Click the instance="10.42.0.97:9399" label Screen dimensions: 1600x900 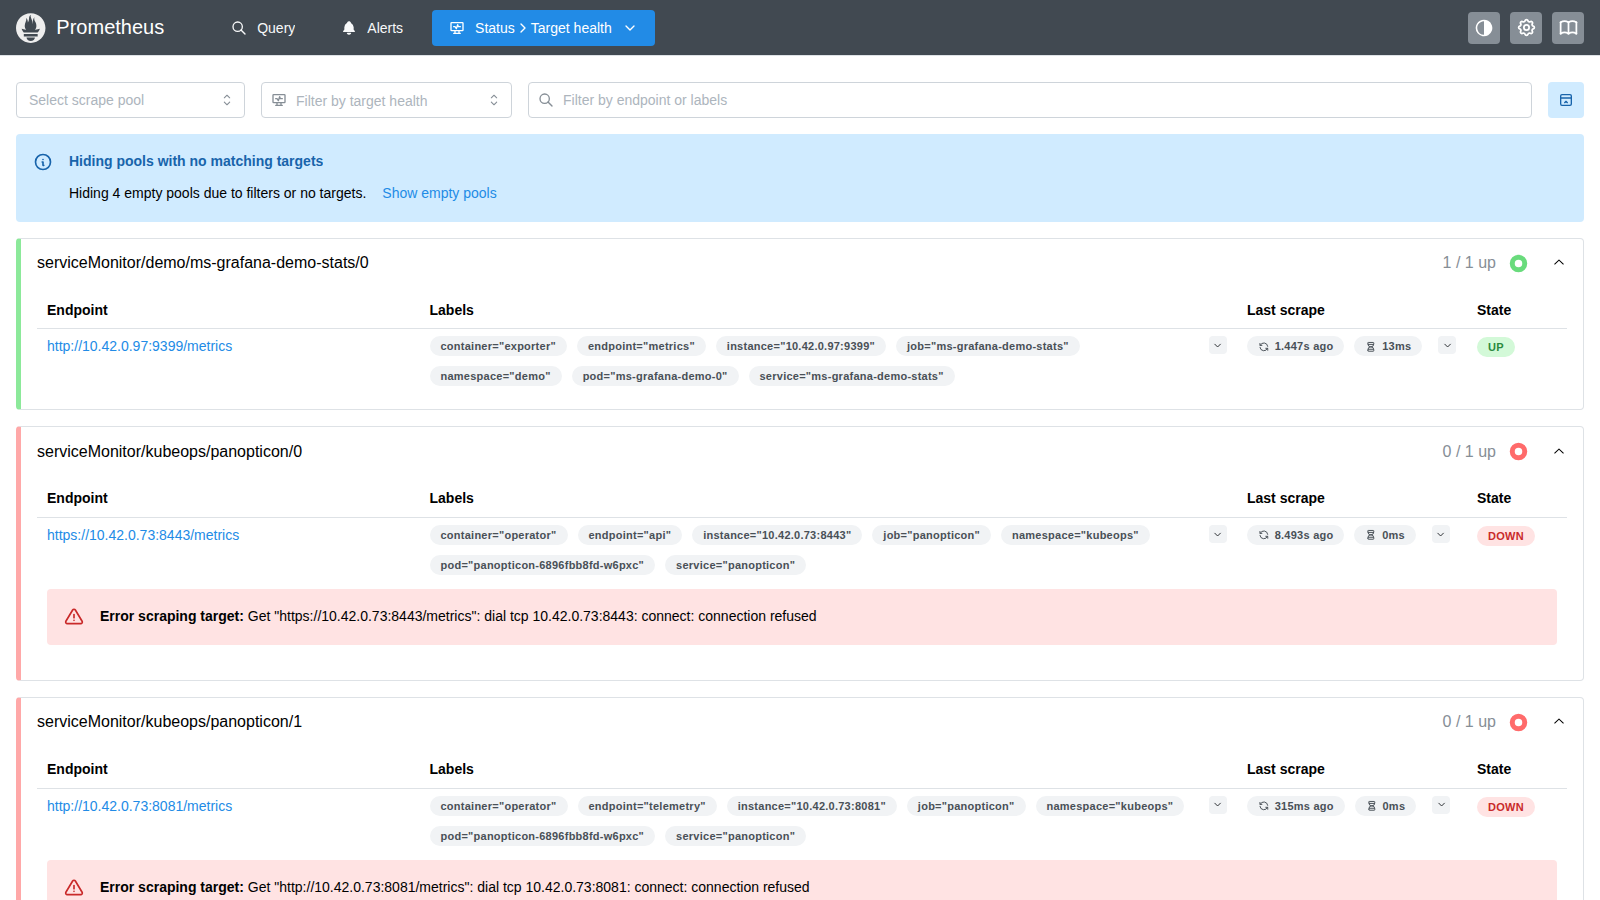pyautogui.click(x=800, y=346)
